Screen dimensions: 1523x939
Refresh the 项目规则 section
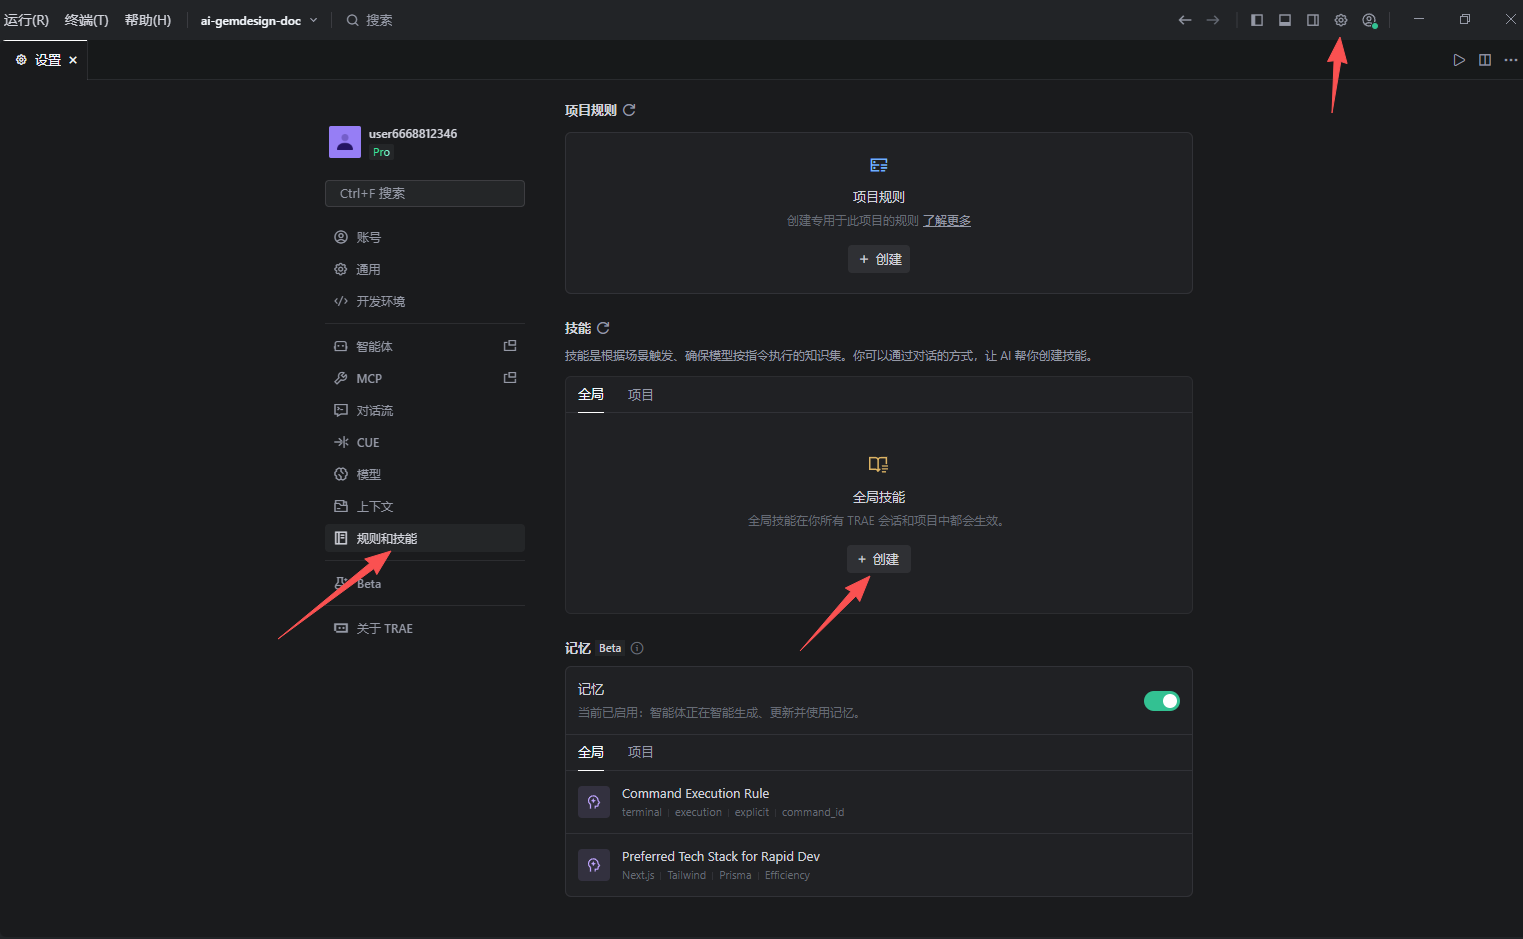click(x=629, y=110)
